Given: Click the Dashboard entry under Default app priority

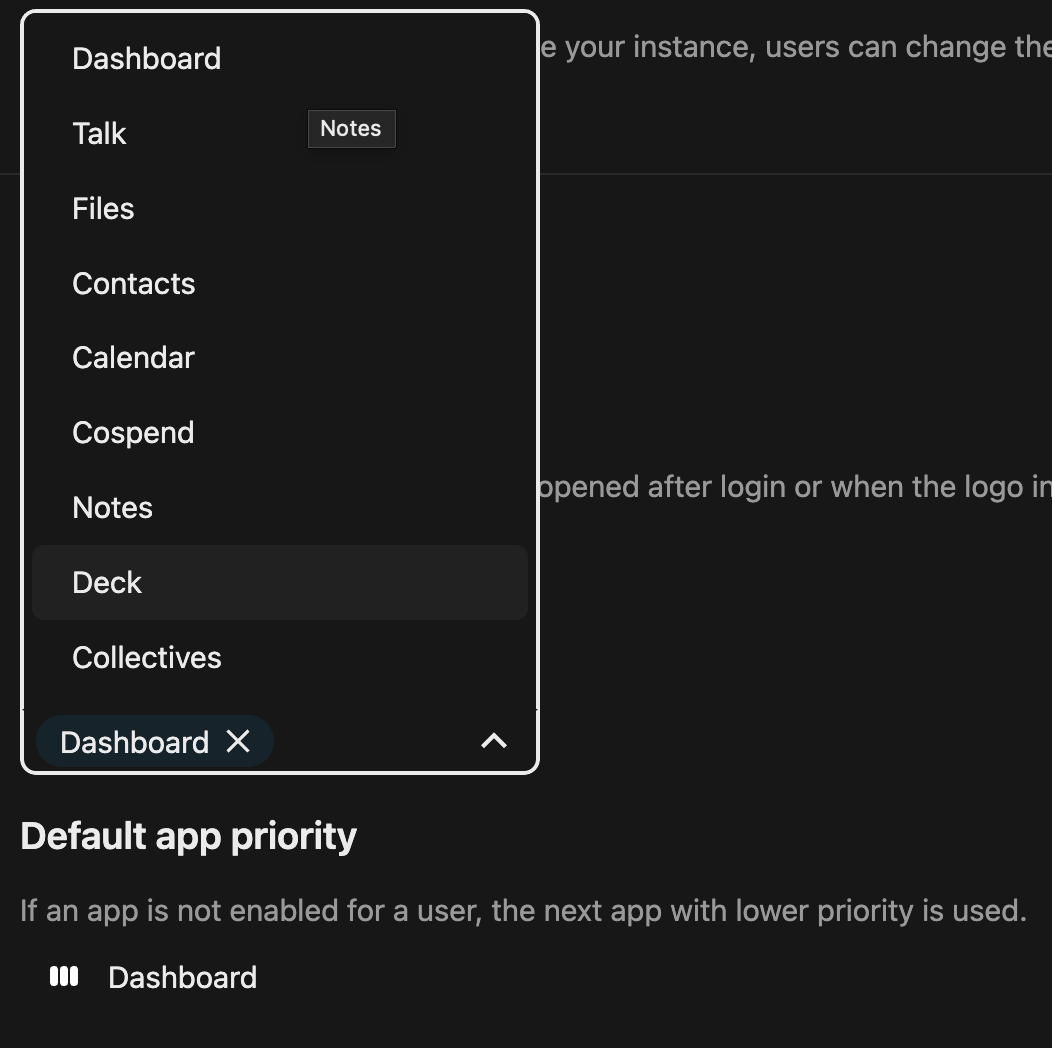Looking at the screenshot, I should coord(182,977).
